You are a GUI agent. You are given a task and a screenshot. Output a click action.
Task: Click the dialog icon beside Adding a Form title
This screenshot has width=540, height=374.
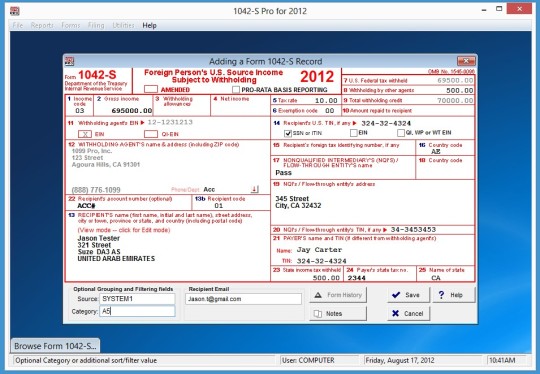click(70, 61)
